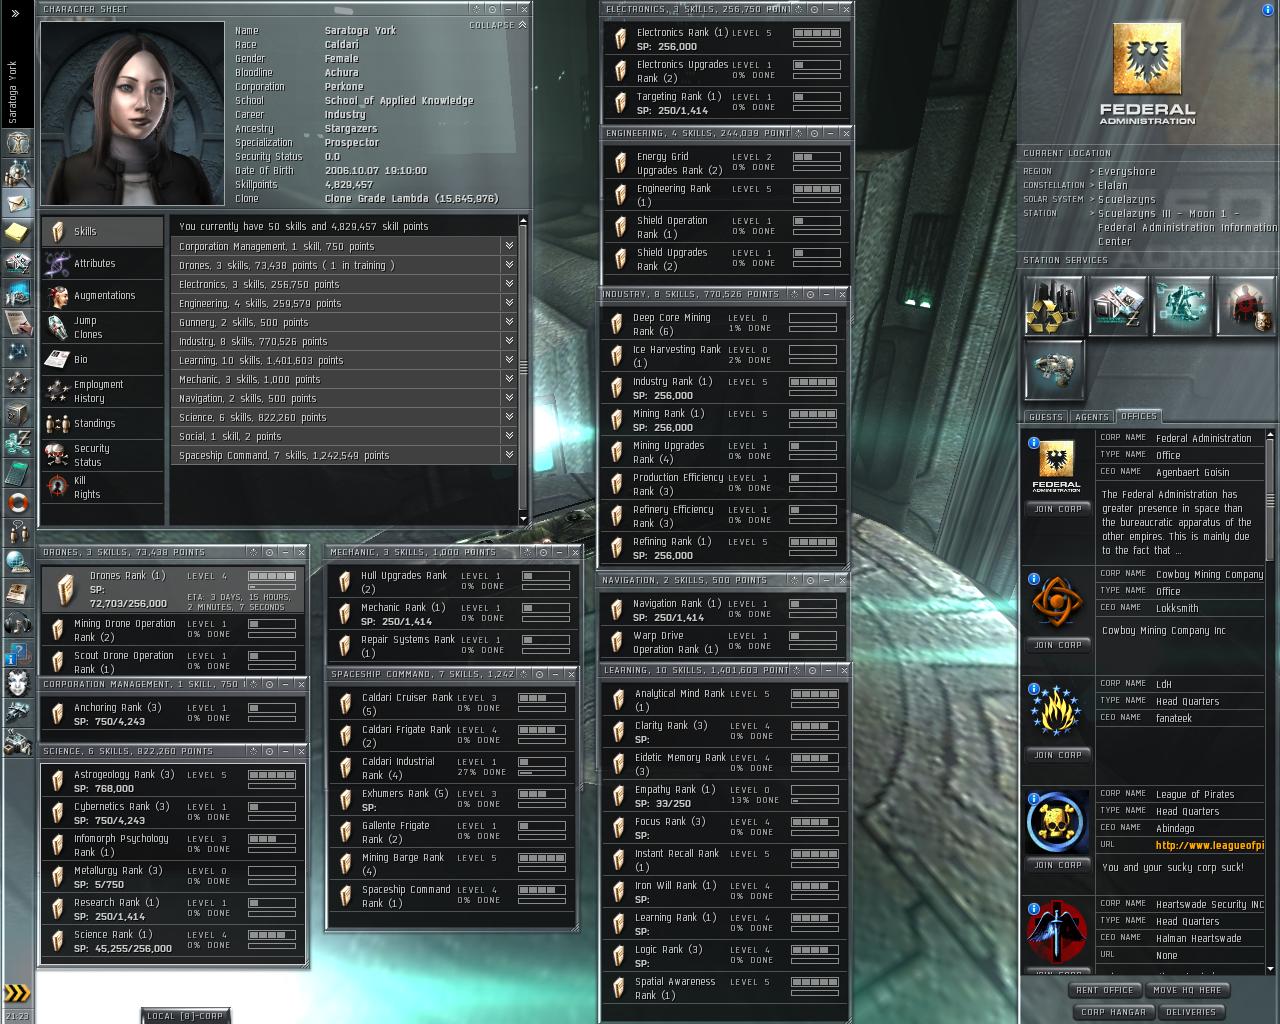
Task: Toggle pin on the Navigation skills window
Action: point(816,580)
